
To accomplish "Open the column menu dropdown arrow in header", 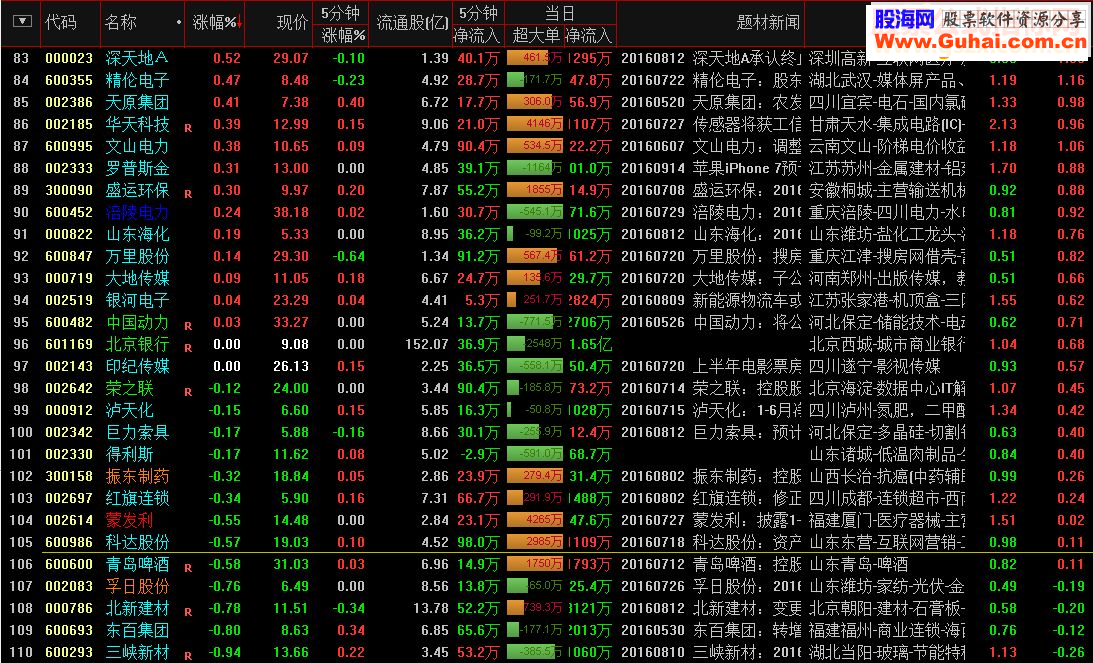I will 22,22.
